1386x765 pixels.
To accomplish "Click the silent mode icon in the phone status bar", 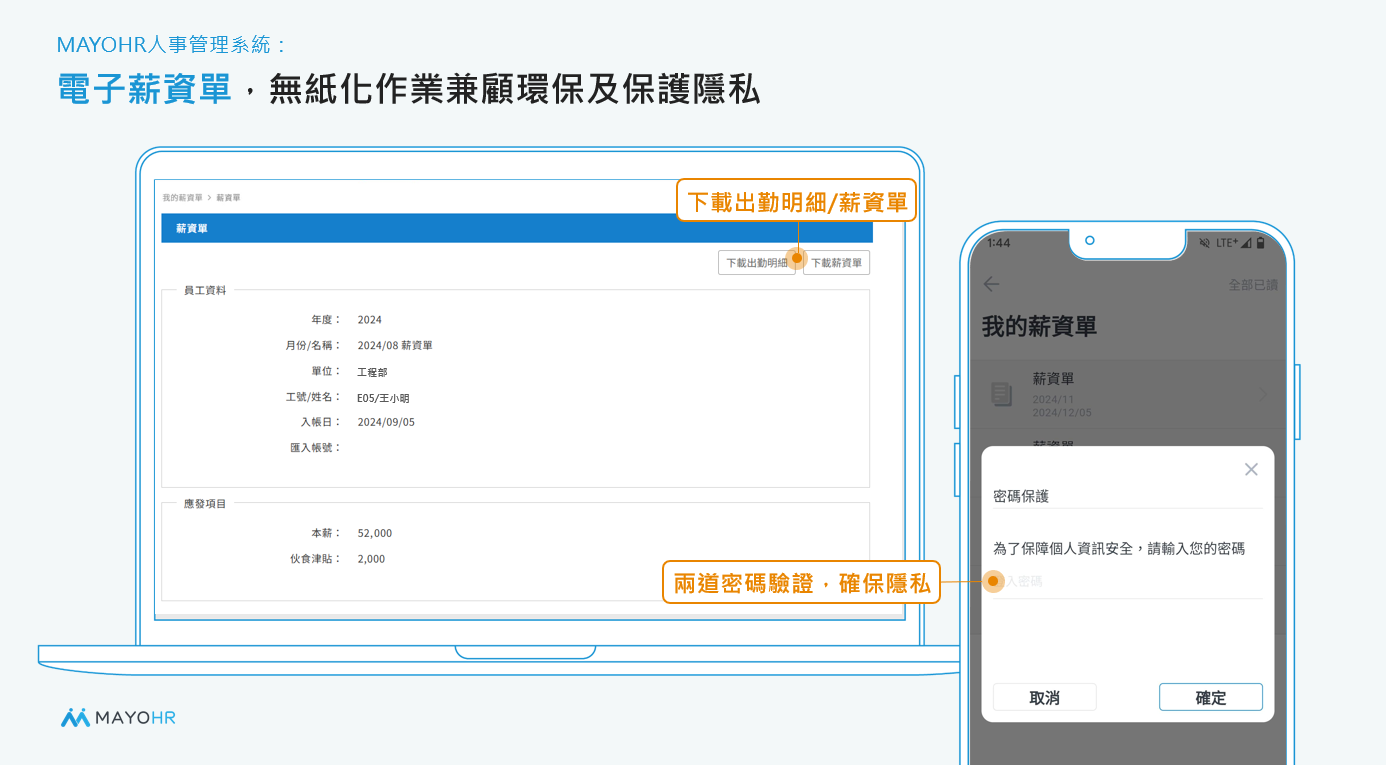I will [x=1204, y=242].
